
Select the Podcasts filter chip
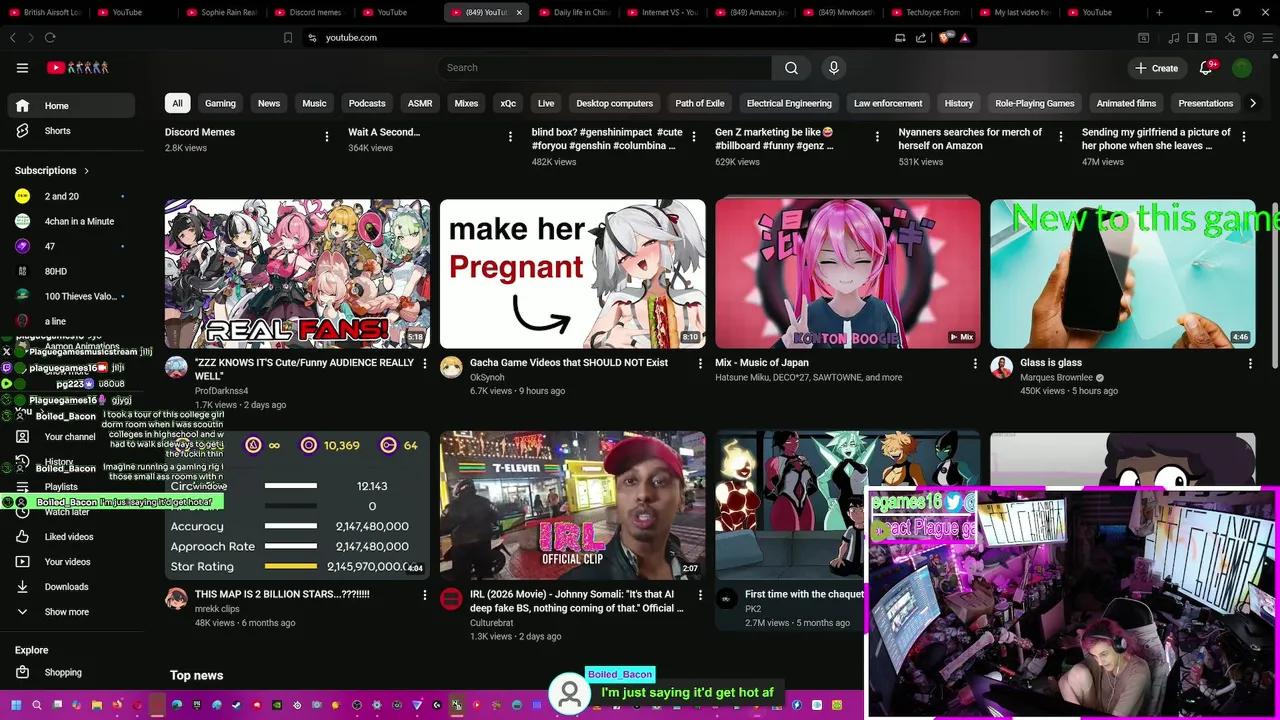pyautogui.click(x=367, y=103)
